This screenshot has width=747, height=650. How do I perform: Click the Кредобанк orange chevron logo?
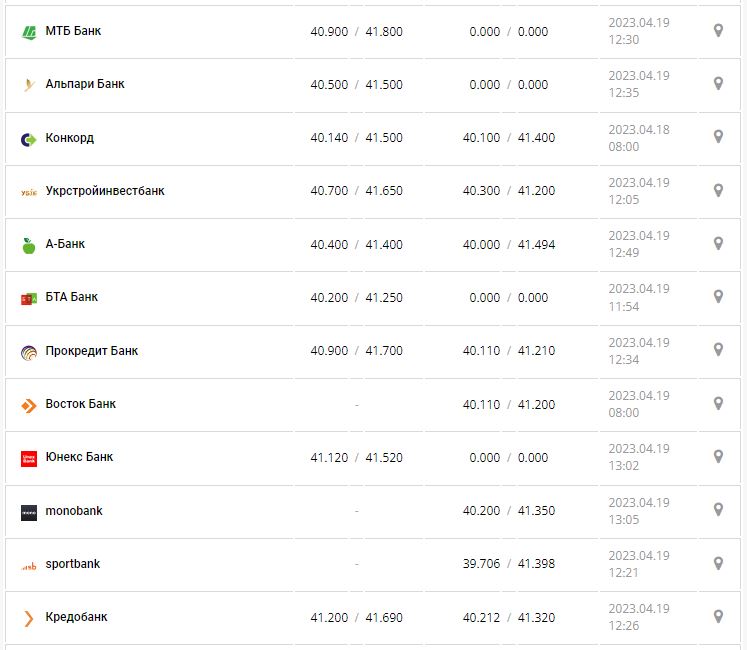click(28, 618)
